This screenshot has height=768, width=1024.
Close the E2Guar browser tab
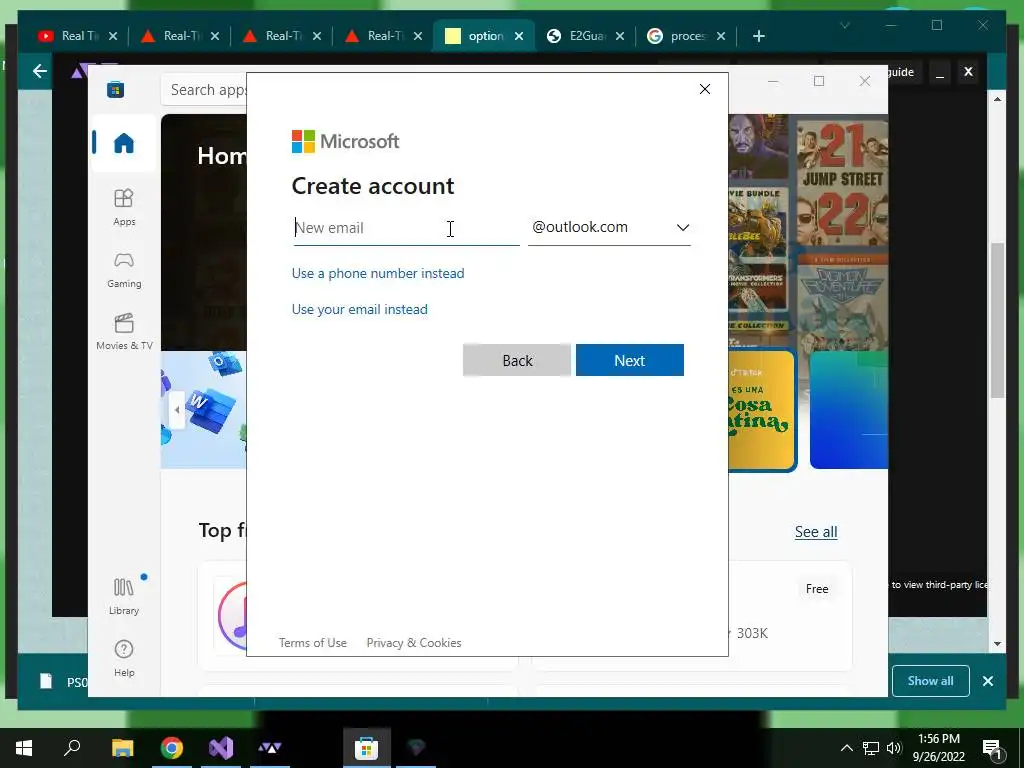coord(620,36)
